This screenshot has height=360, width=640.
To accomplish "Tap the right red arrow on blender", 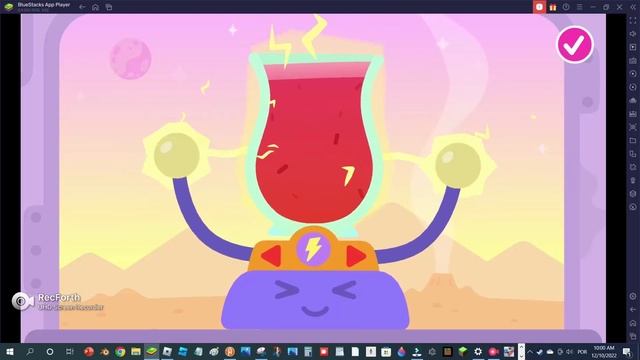I will click(356, 256).
